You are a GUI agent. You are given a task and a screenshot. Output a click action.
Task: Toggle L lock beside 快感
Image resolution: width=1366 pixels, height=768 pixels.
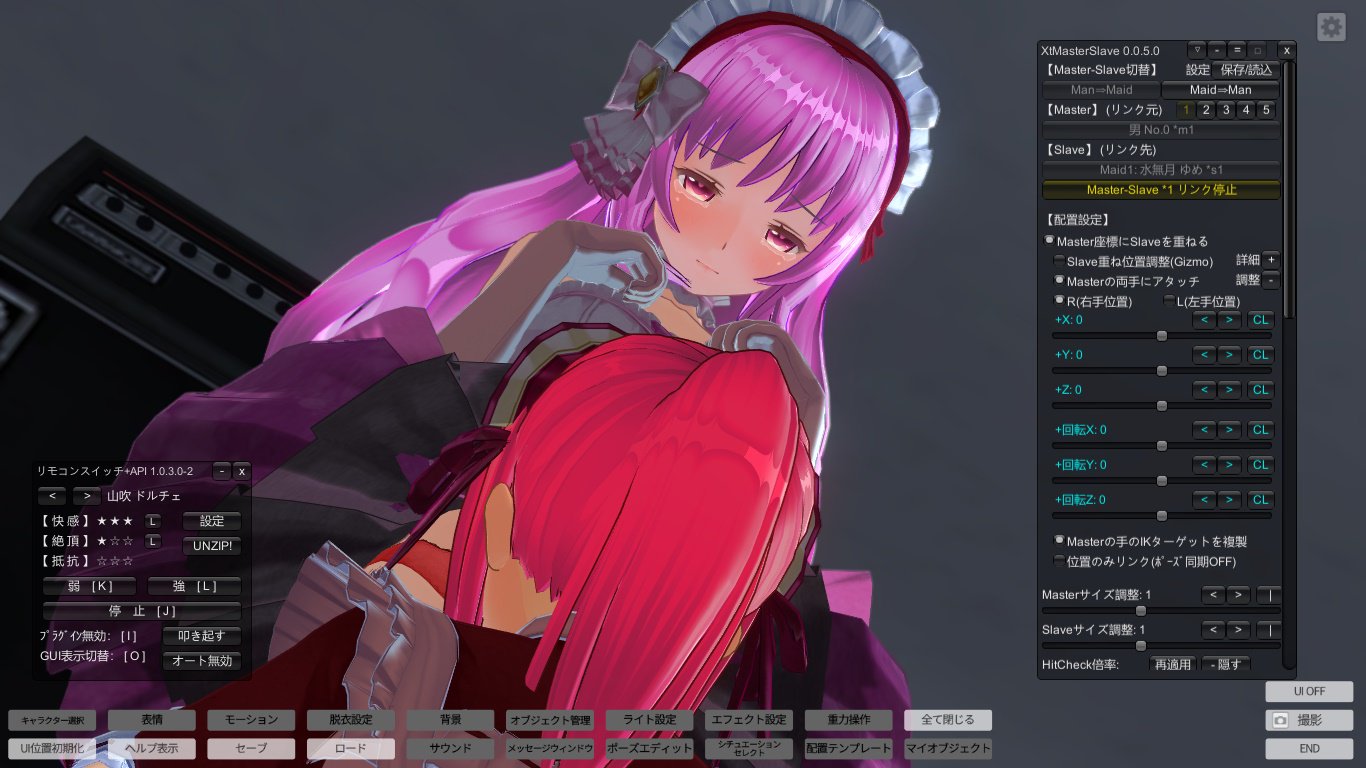152,521
